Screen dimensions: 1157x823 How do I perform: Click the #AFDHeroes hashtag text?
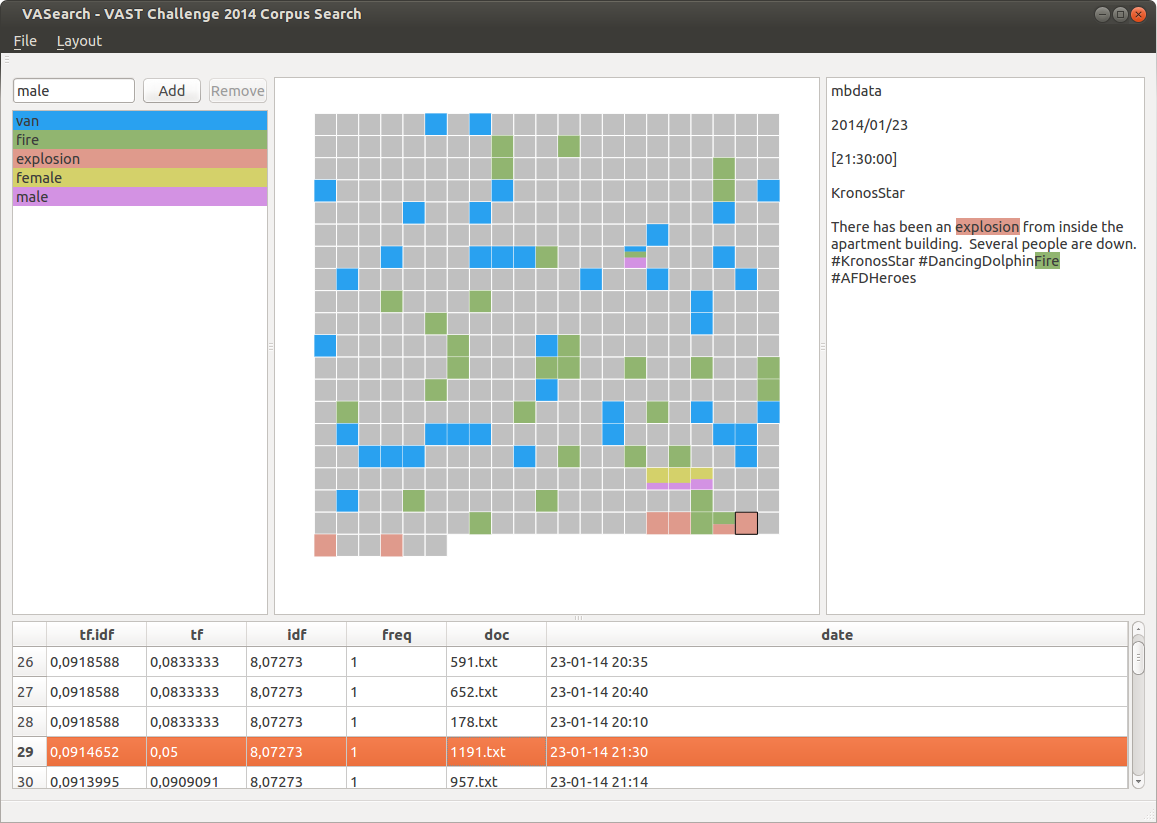point(874,278)
